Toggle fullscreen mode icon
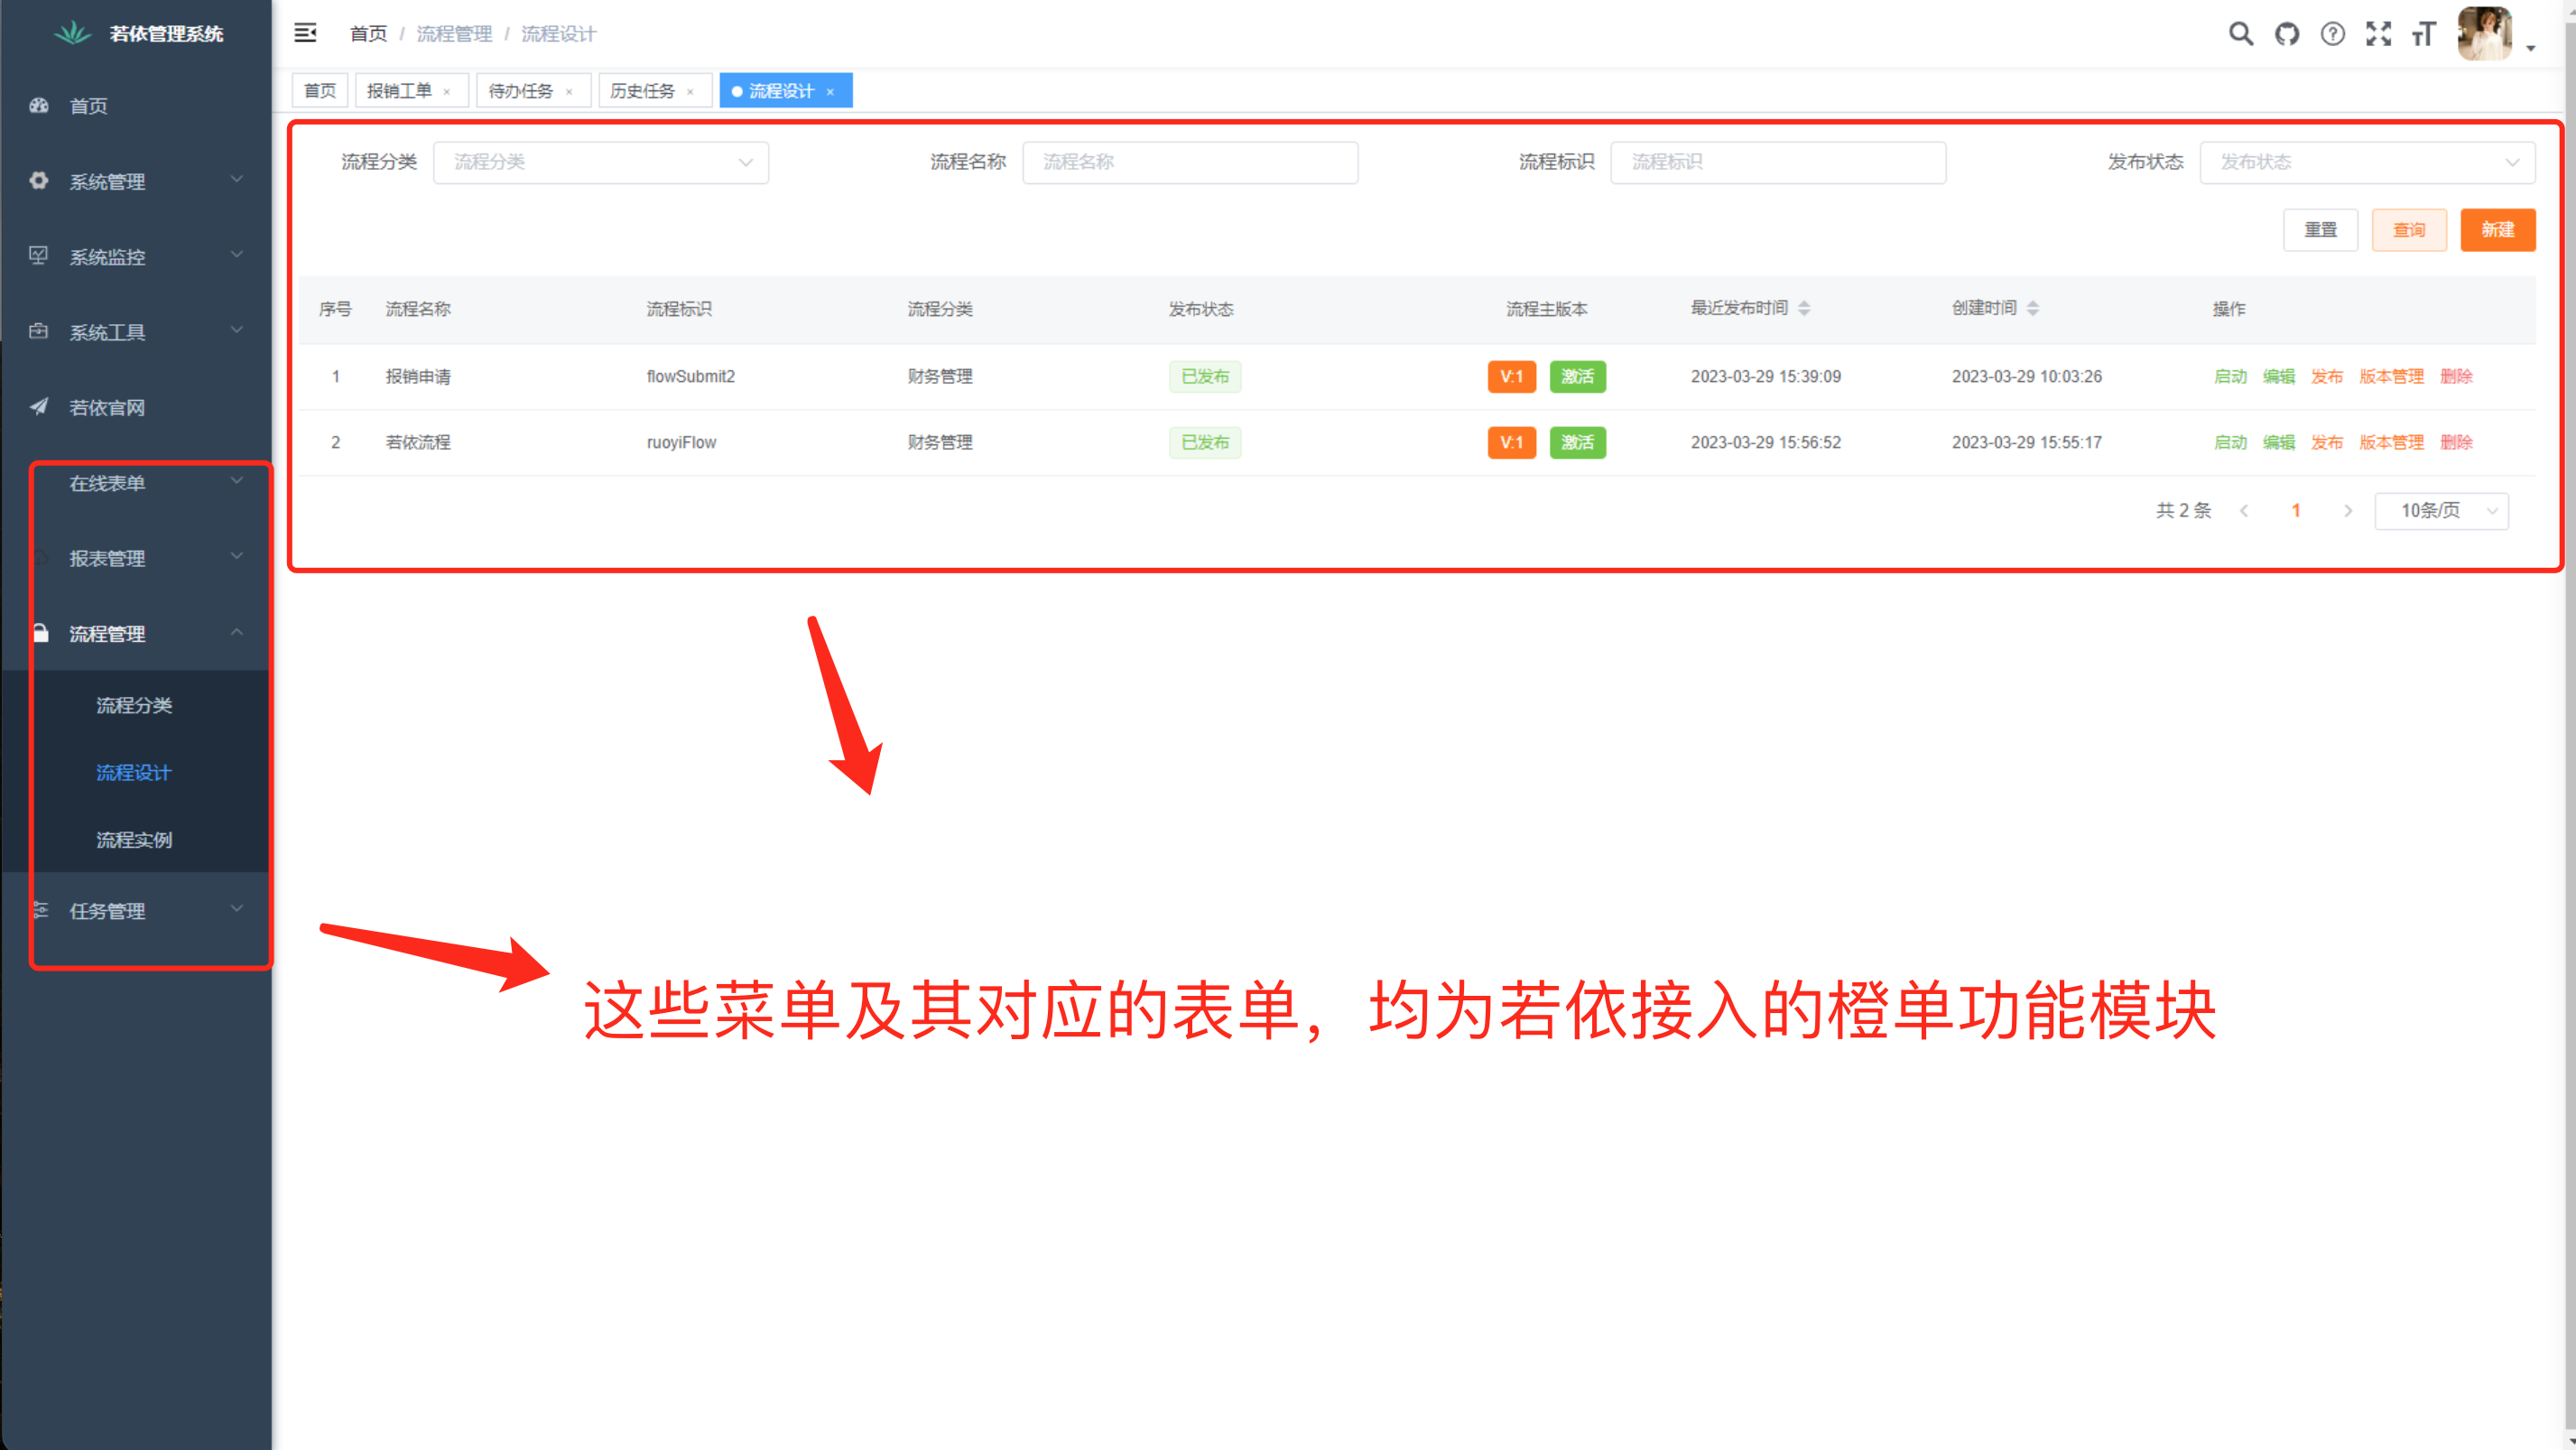2576x1450 pixels. [x=2378, y=34]
